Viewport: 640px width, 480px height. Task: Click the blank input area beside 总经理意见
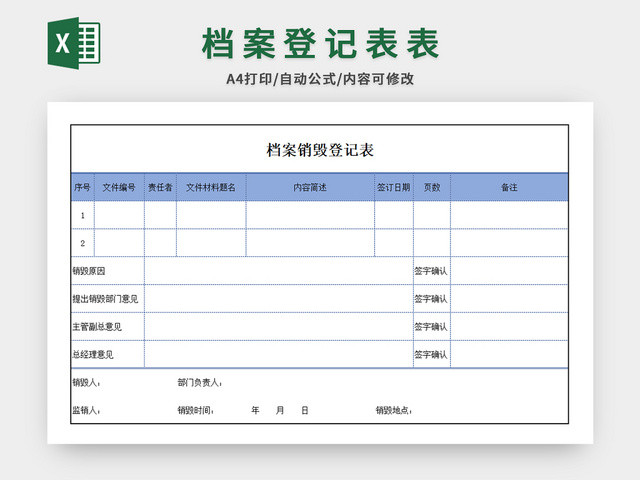pyautogui.click(x=279, y=354)
